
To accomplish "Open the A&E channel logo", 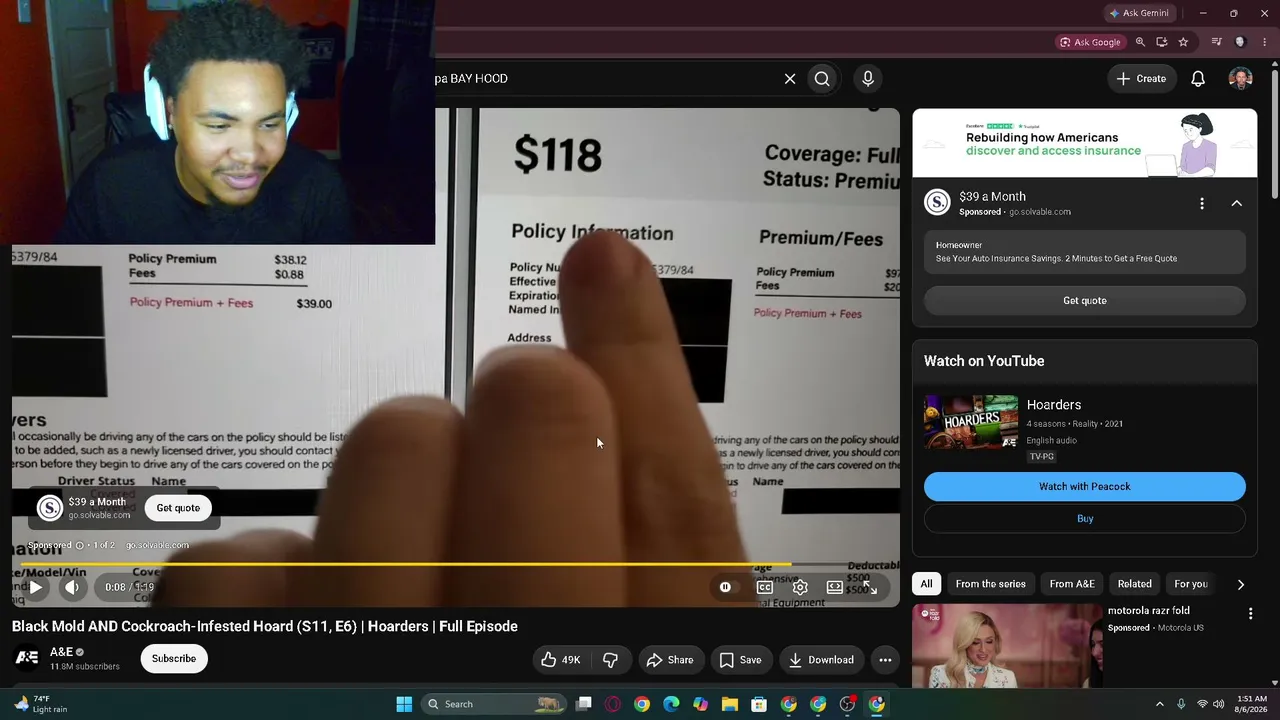I will tap(27, 658).
